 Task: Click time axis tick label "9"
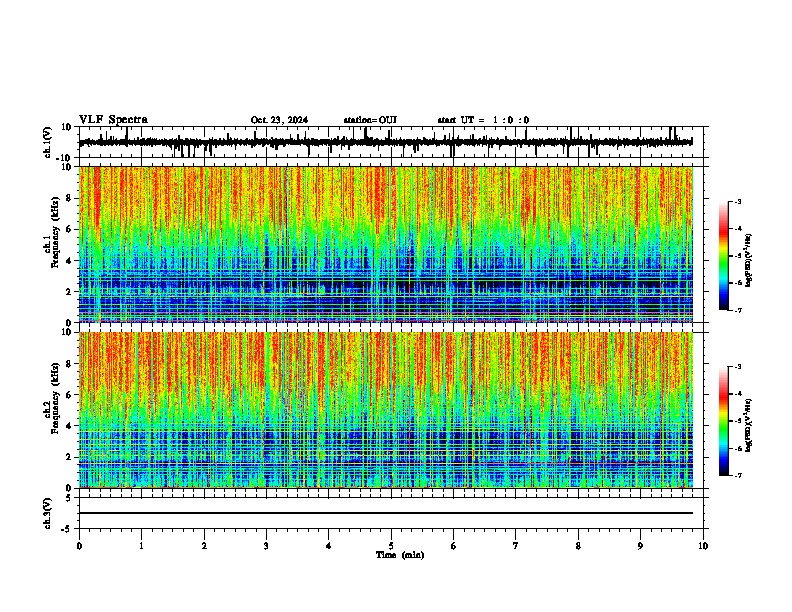pos(640,546)
